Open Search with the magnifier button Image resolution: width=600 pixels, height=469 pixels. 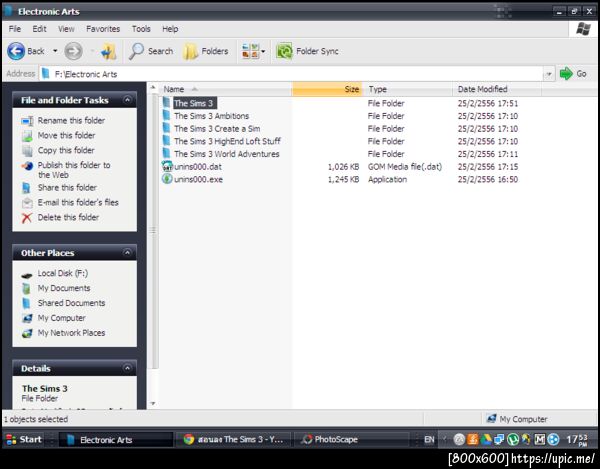click(x=150, y=51)
